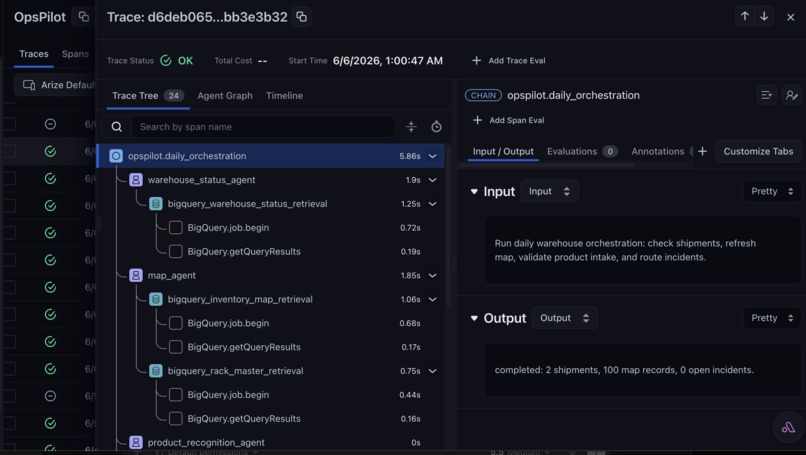806x455 pixels.
Task: Open the Arize Default view button
Action: tap(55, 85)
